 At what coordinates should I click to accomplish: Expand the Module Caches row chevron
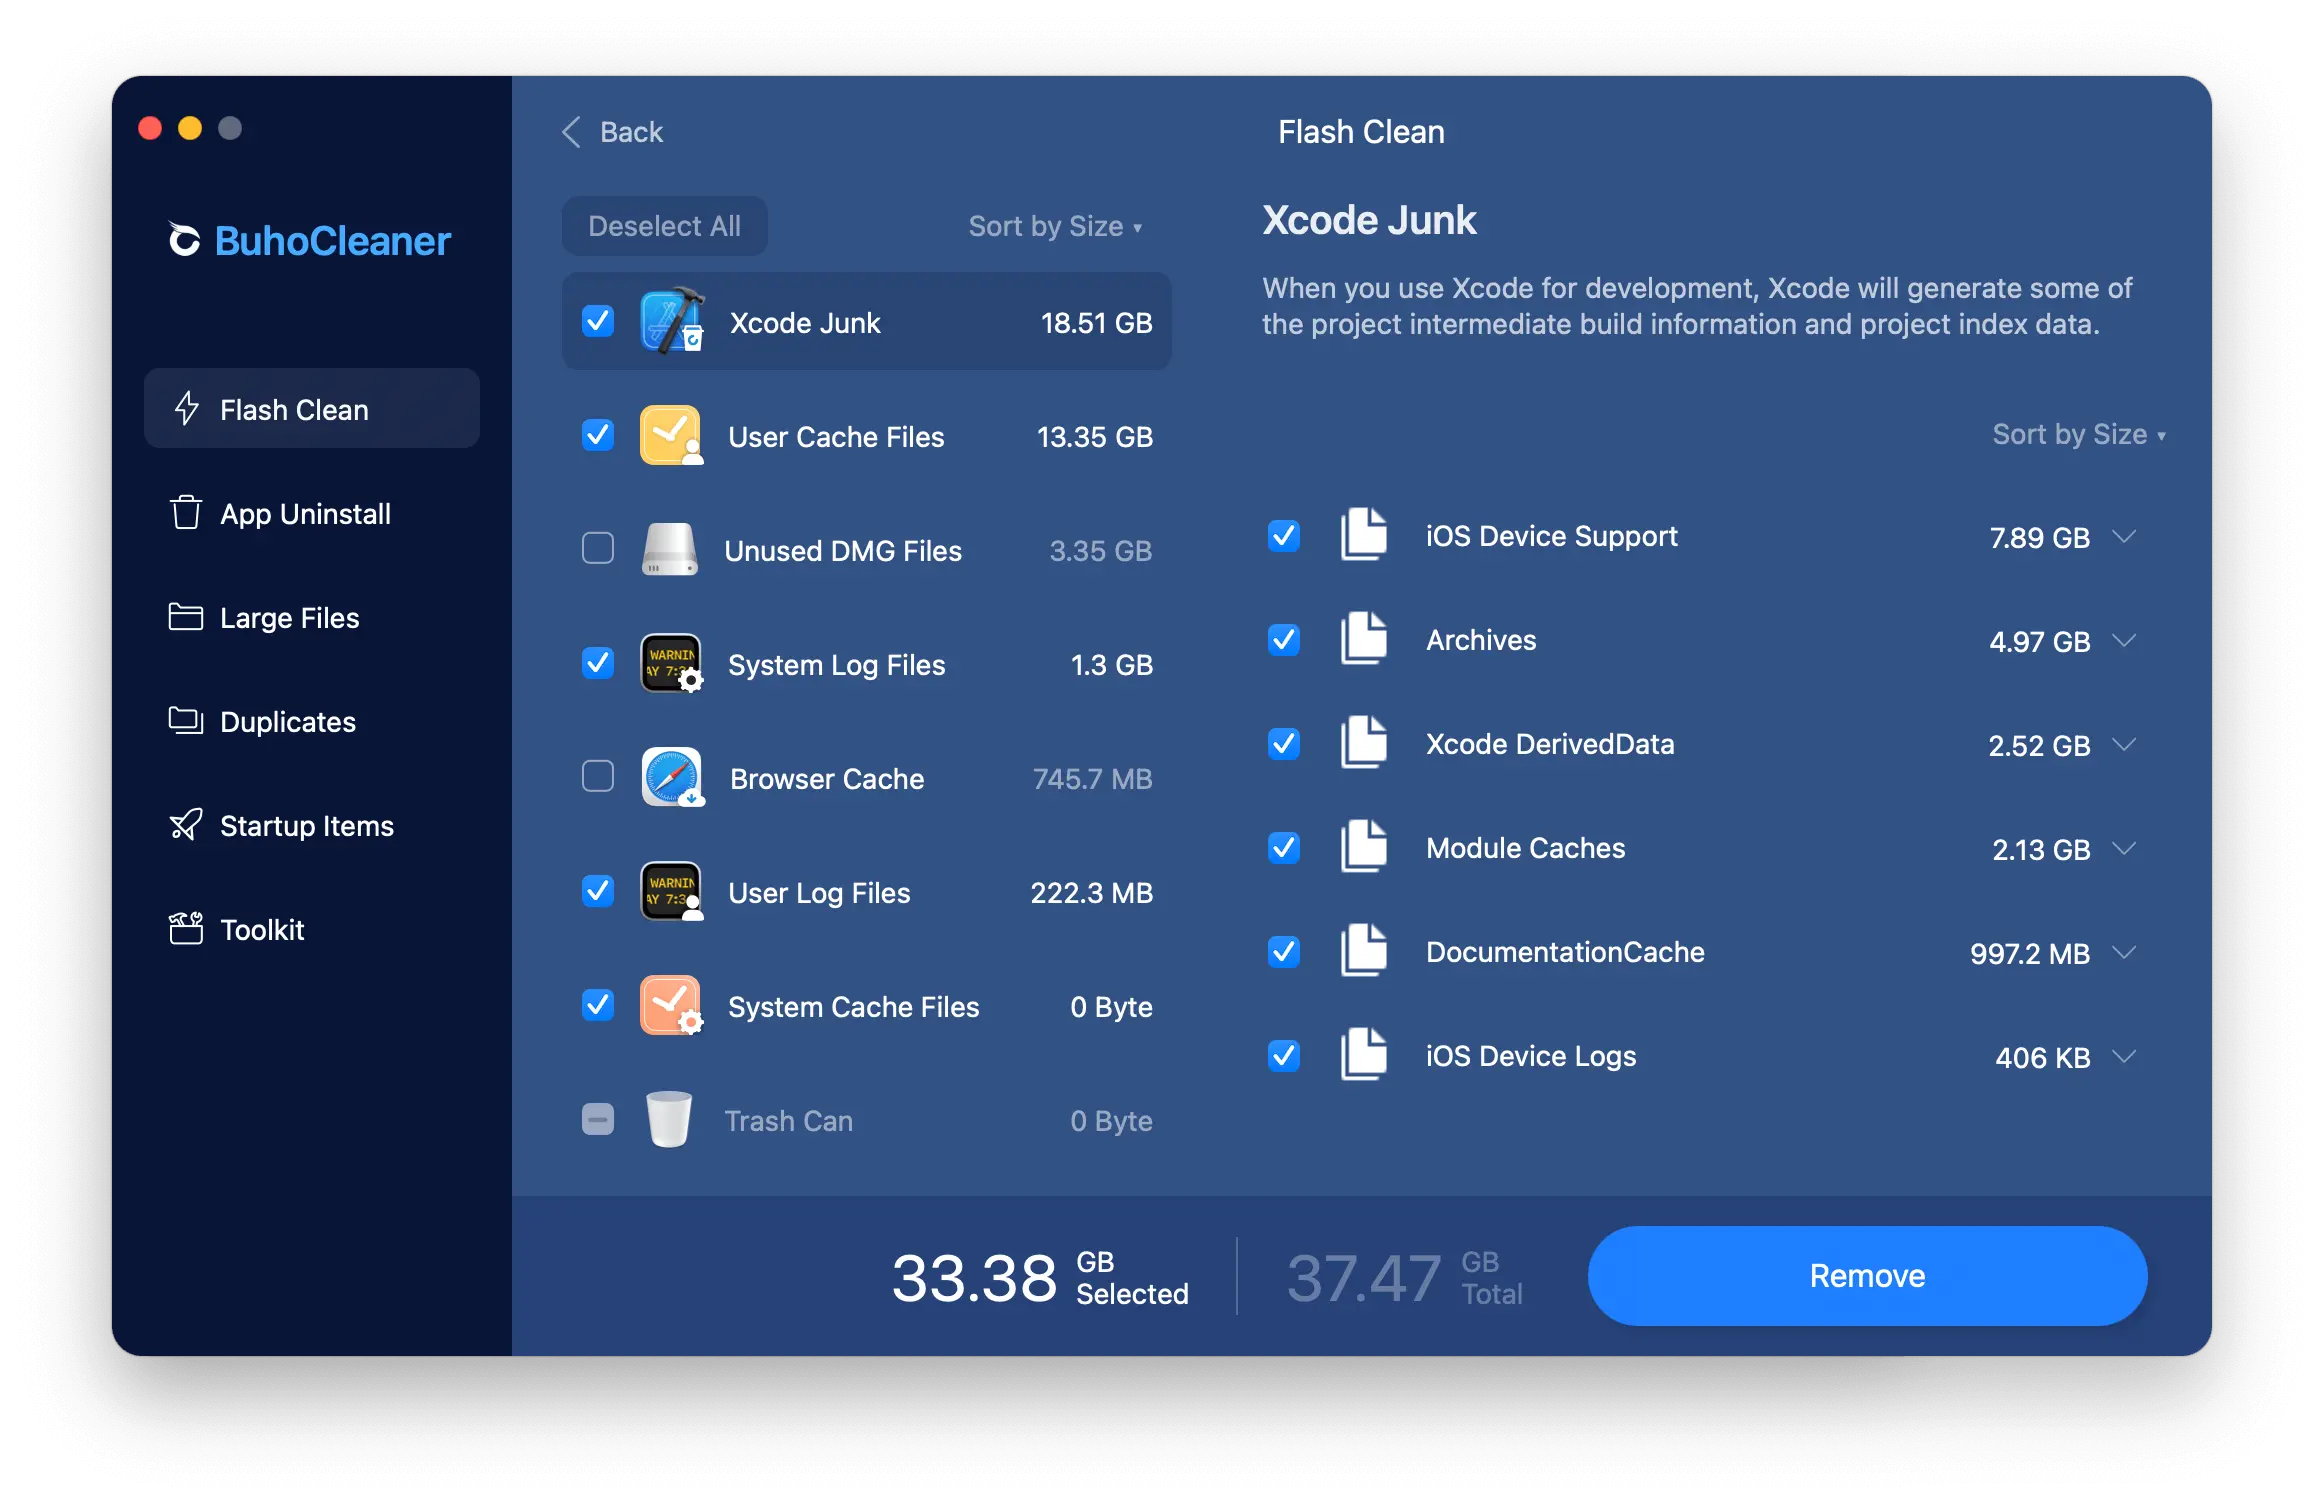pos(2124,849)
